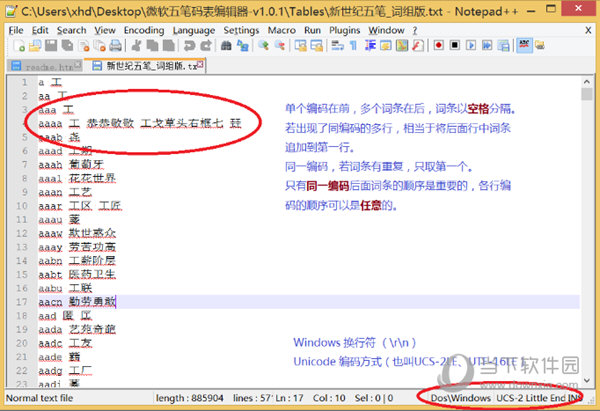Open the Edit menu
The width and height of the screenshot is (600, 411).
tap(40, 30)
